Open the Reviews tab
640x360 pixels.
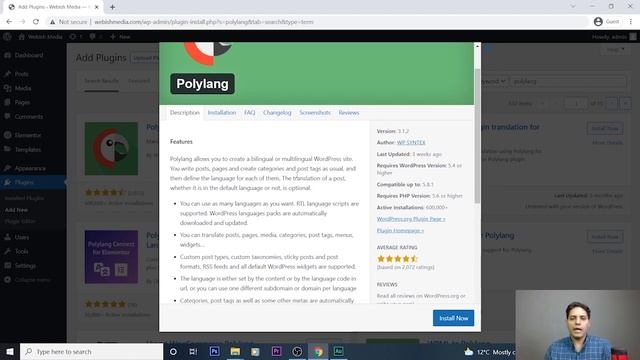349,113
